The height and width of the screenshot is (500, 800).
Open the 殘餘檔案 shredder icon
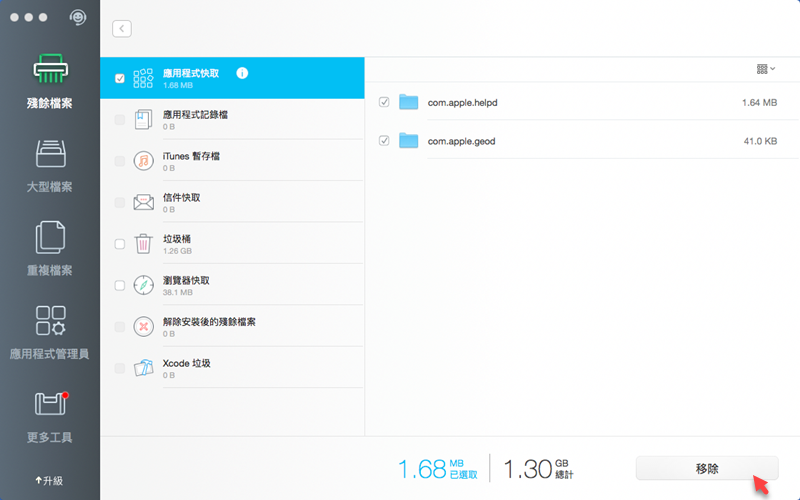[49, 70]
